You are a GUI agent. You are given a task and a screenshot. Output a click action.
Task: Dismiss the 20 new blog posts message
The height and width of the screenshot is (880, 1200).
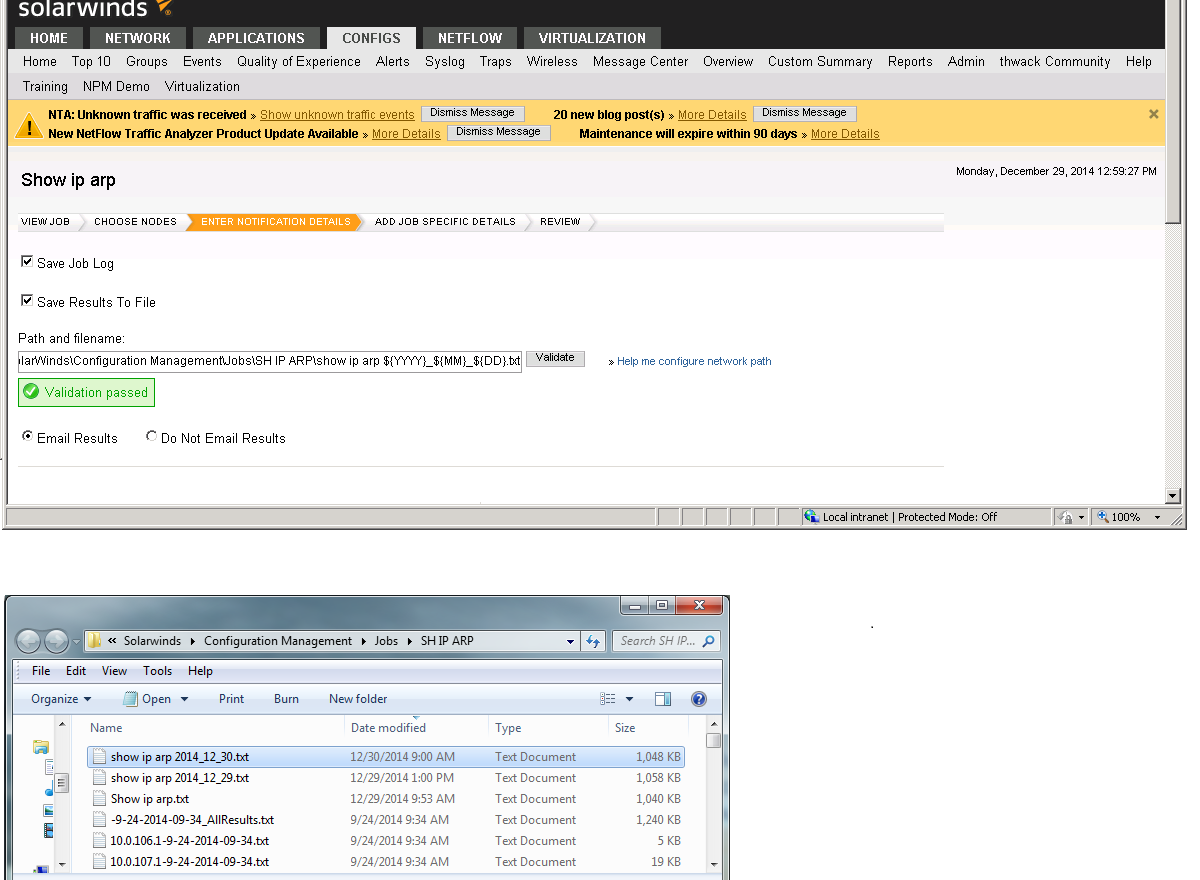(805, 113)
